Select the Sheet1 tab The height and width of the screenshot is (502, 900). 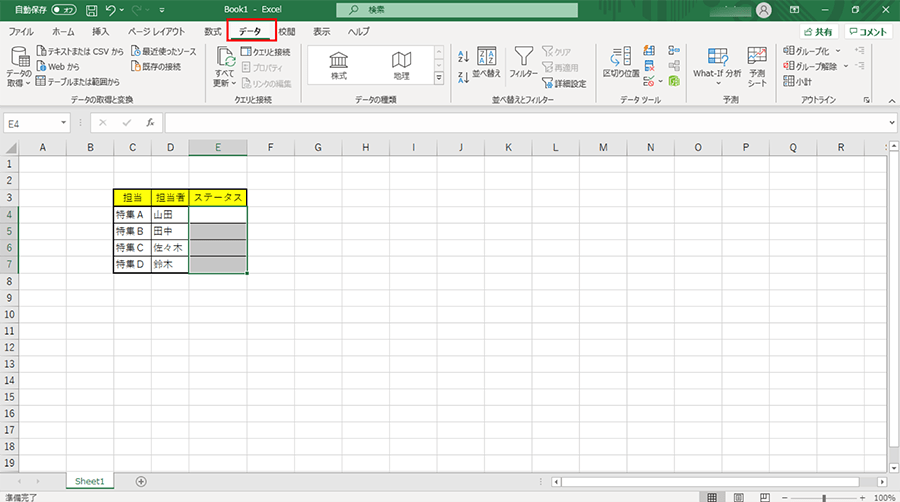coord(90,481)
